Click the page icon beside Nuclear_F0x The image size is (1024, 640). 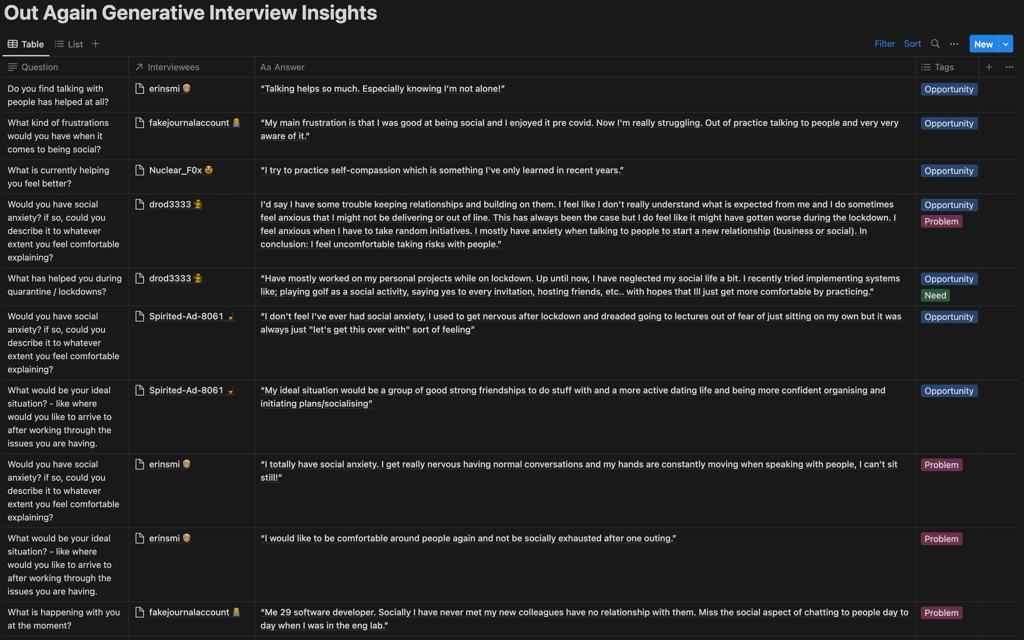coord(140,170)
